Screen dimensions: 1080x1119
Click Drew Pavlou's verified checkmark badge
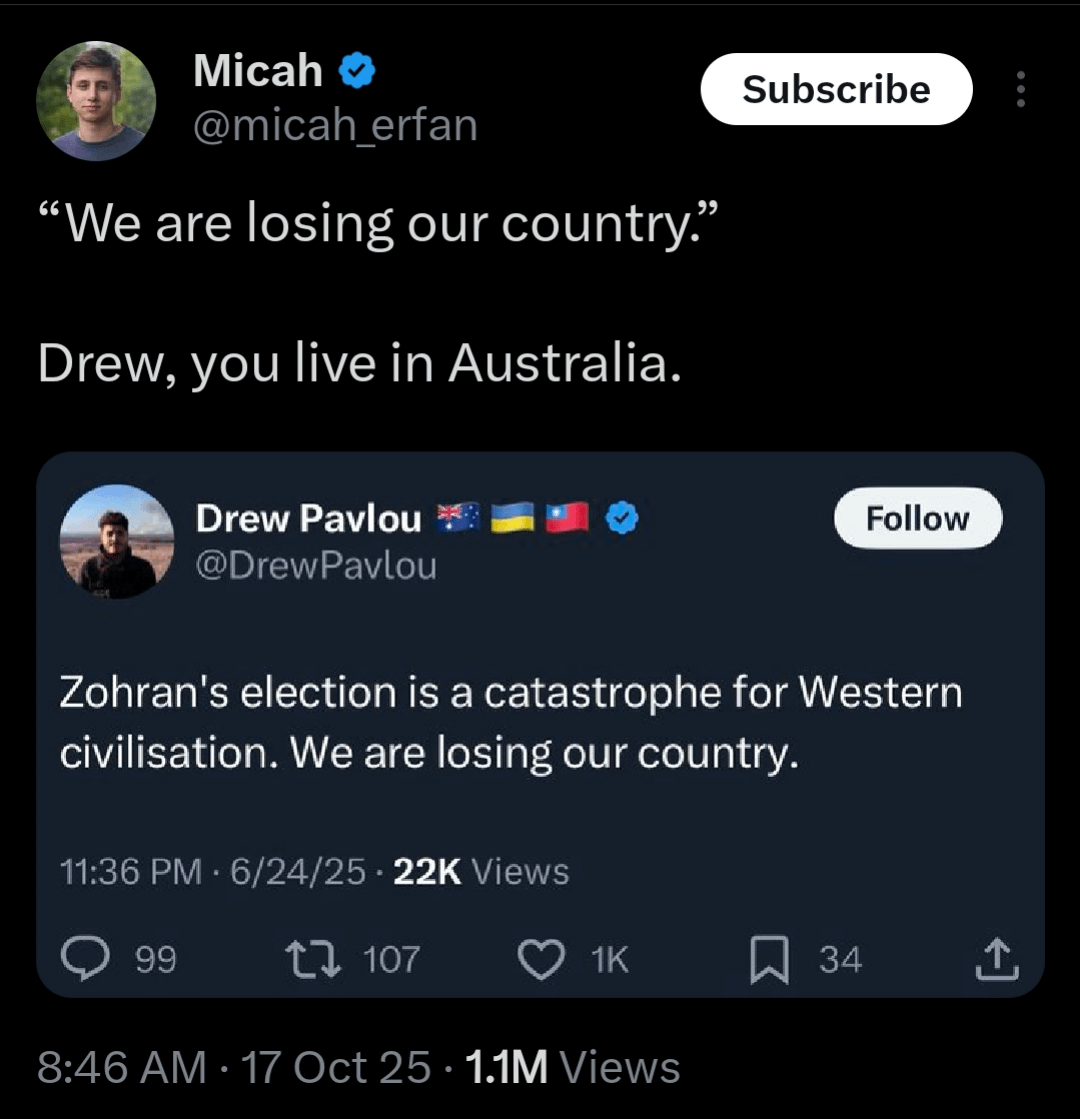pos(624,518)
